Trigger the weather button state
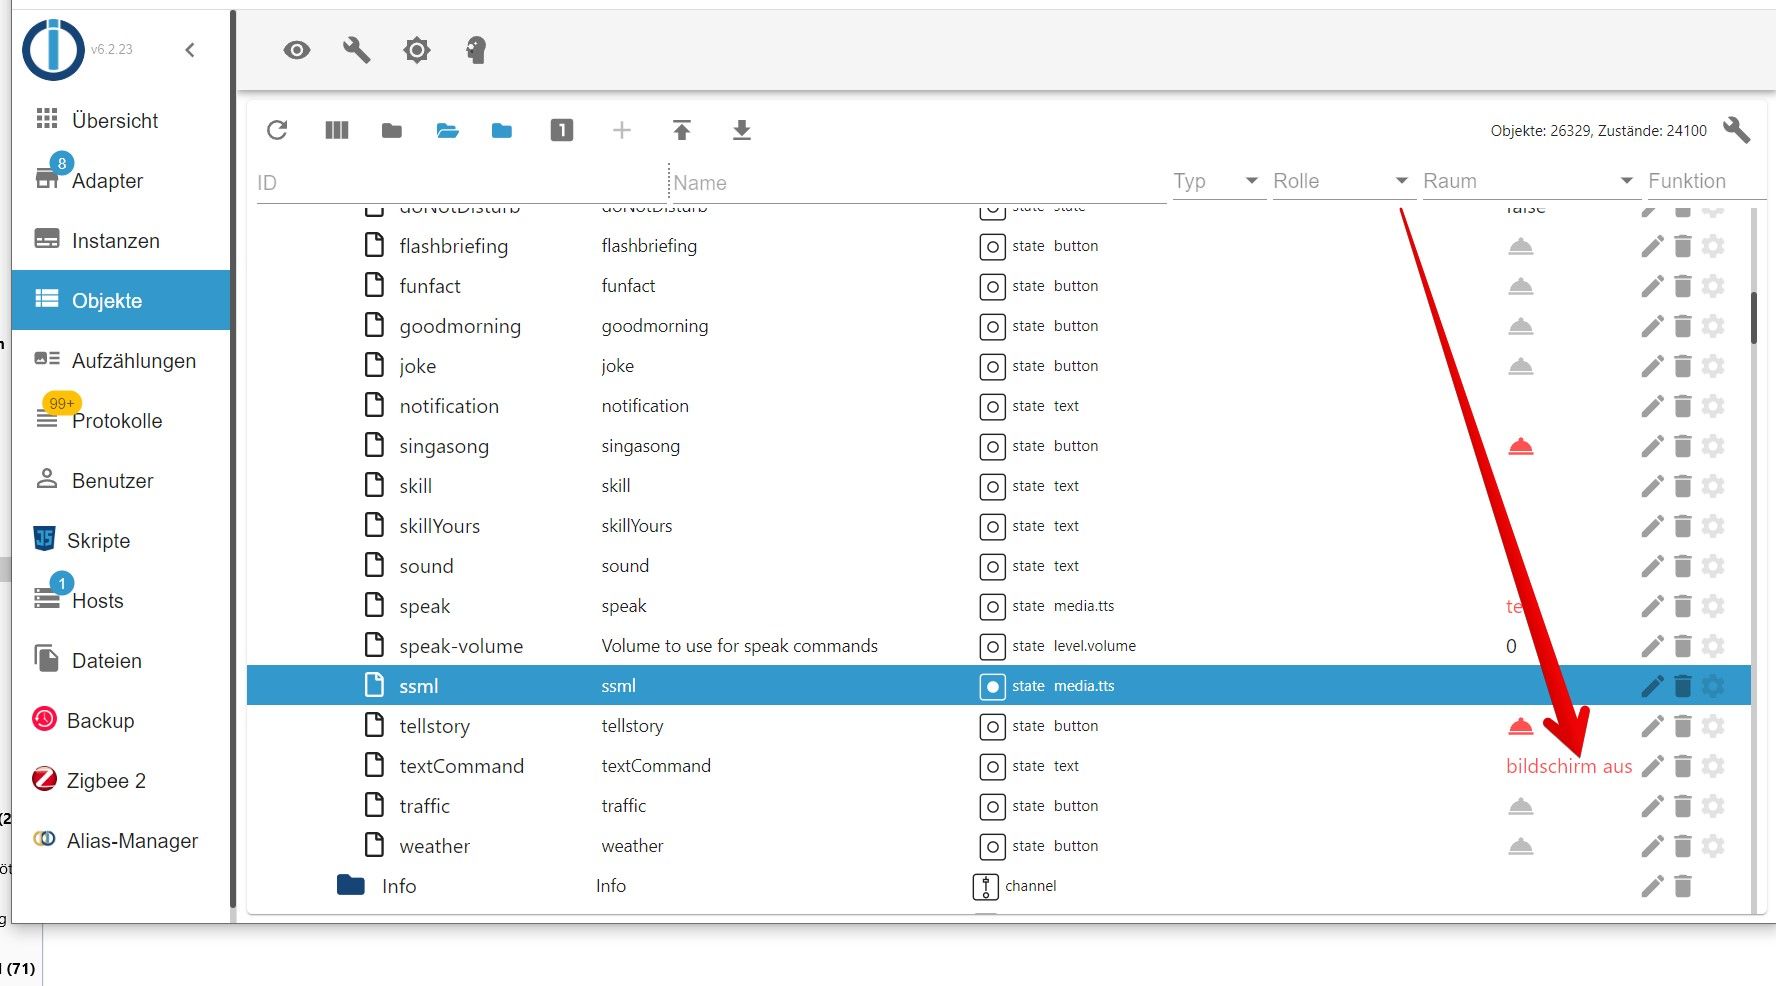The image size is (1776, 986). click(1520, 846)
